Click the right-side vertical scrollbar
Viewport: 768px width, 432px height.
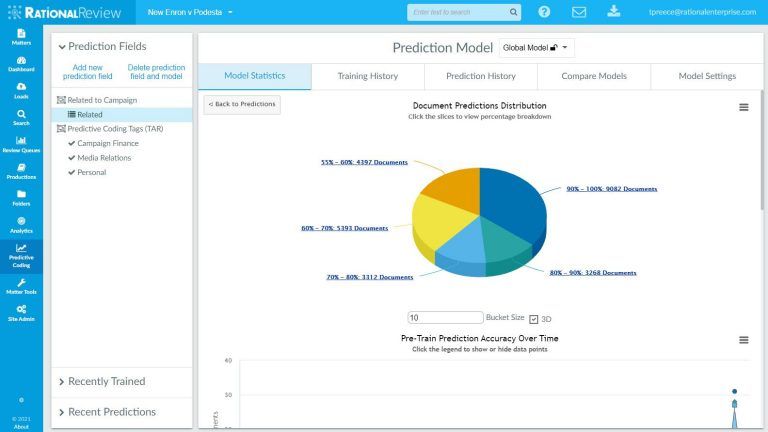coord(762,149)
